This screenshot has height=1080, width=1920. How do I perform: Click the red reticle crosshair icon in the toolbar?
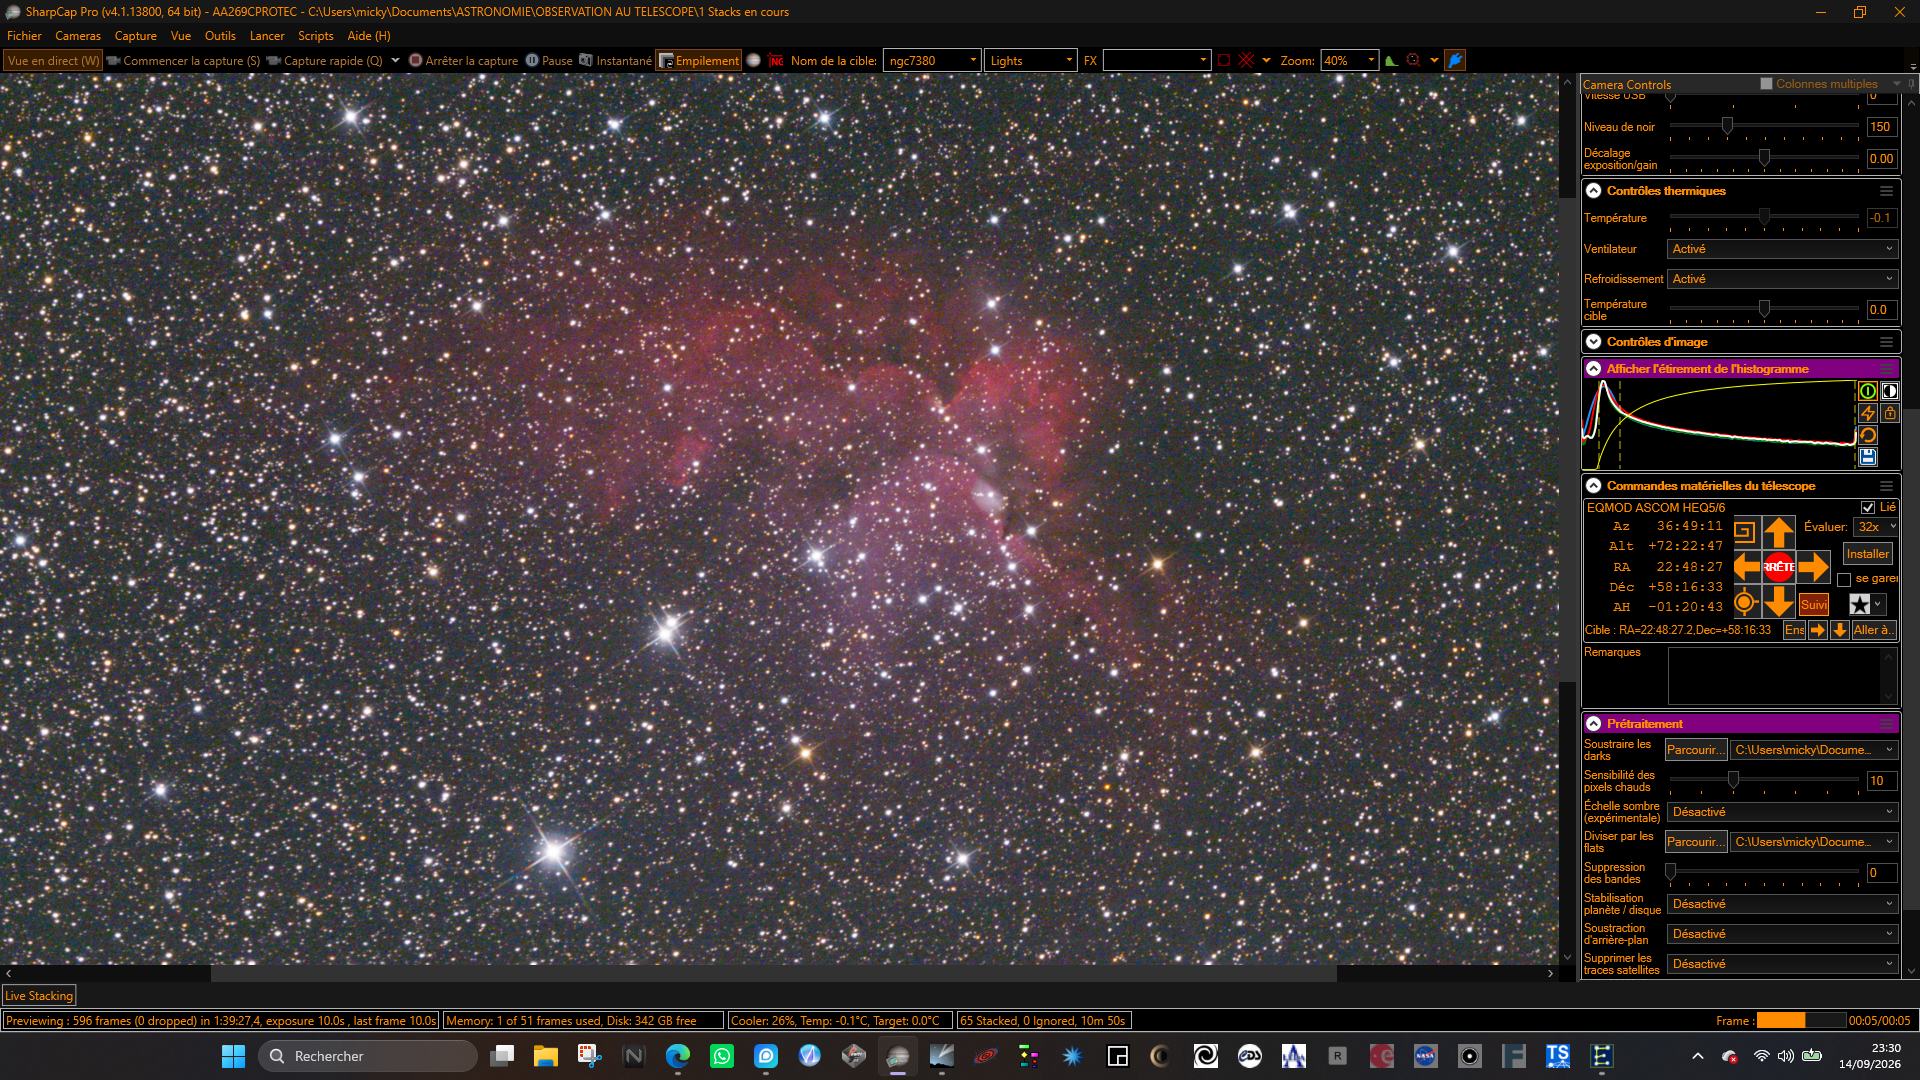(1246, 61)
